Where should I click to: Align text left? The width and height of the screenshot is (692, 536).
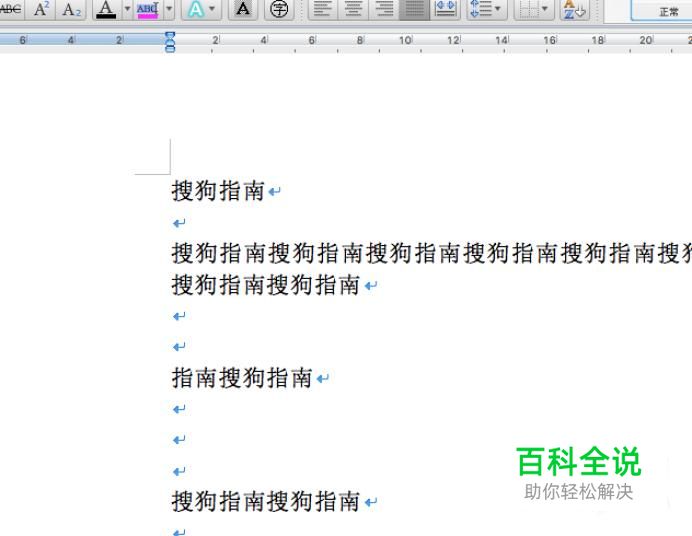click(323, 9)
